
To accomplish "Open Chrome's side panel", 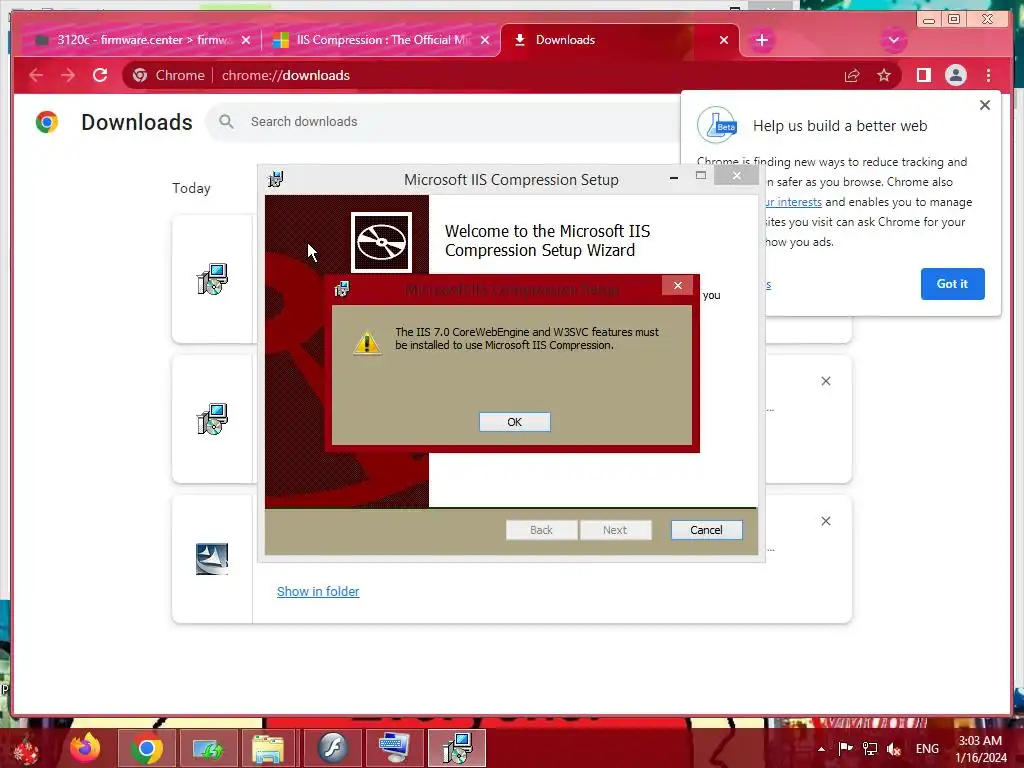I will [923, 75].
